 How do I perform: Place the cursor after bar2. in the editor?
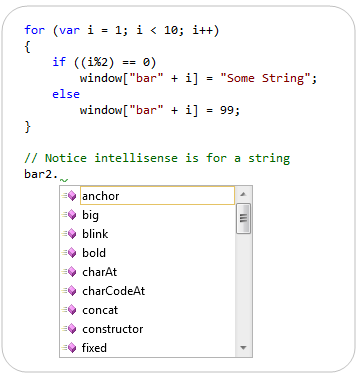coord(60,174)
